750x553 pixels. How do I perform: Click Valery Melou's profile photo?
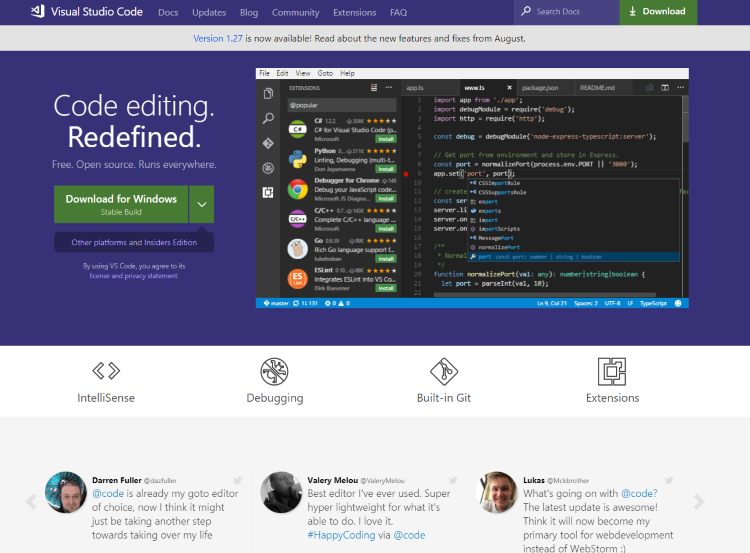click(281, 492)
